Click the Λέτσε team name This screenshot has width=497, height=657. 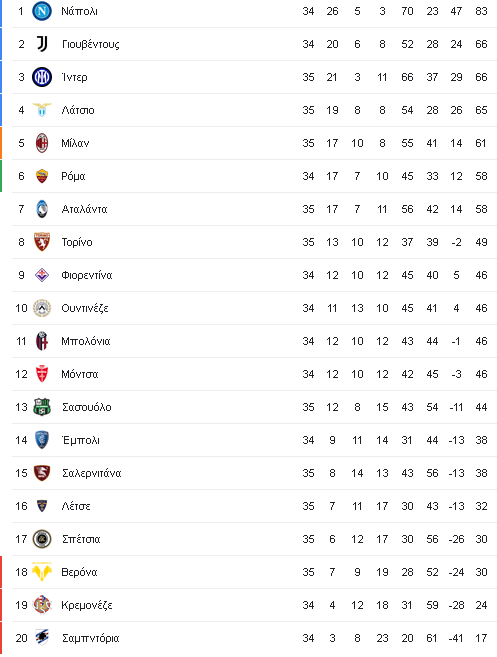pyautogui.click(x=76, y=506)
